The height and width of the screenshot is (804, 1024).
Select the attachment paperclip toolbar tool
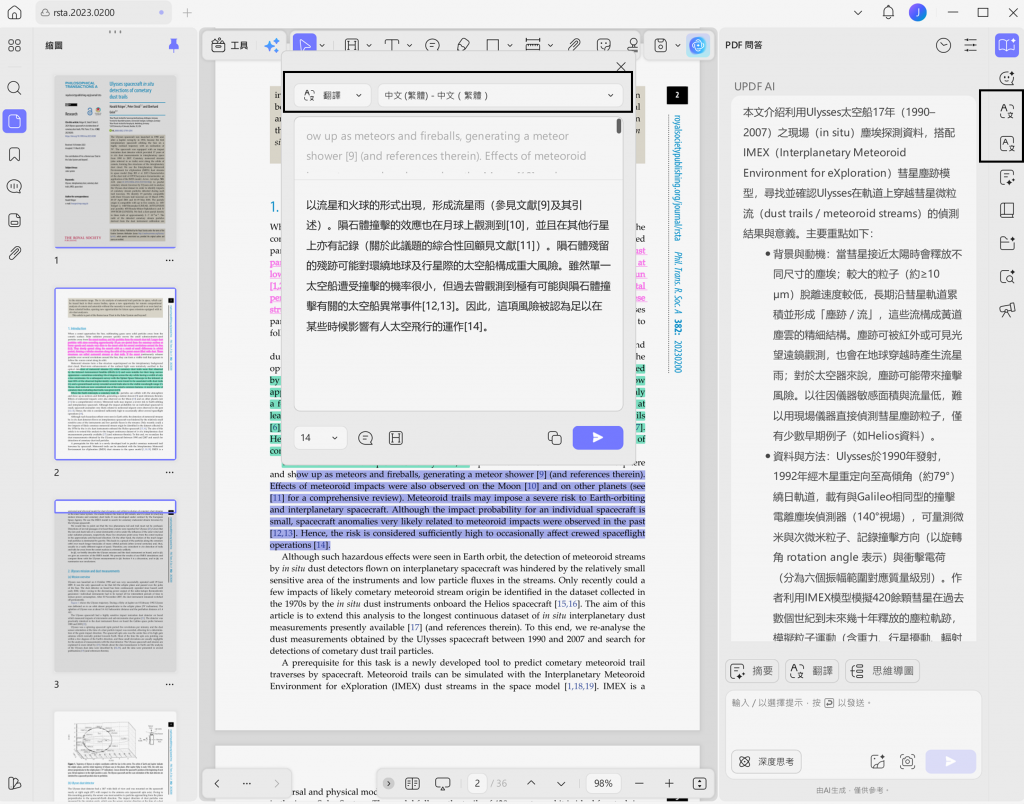tap(574, 45)
